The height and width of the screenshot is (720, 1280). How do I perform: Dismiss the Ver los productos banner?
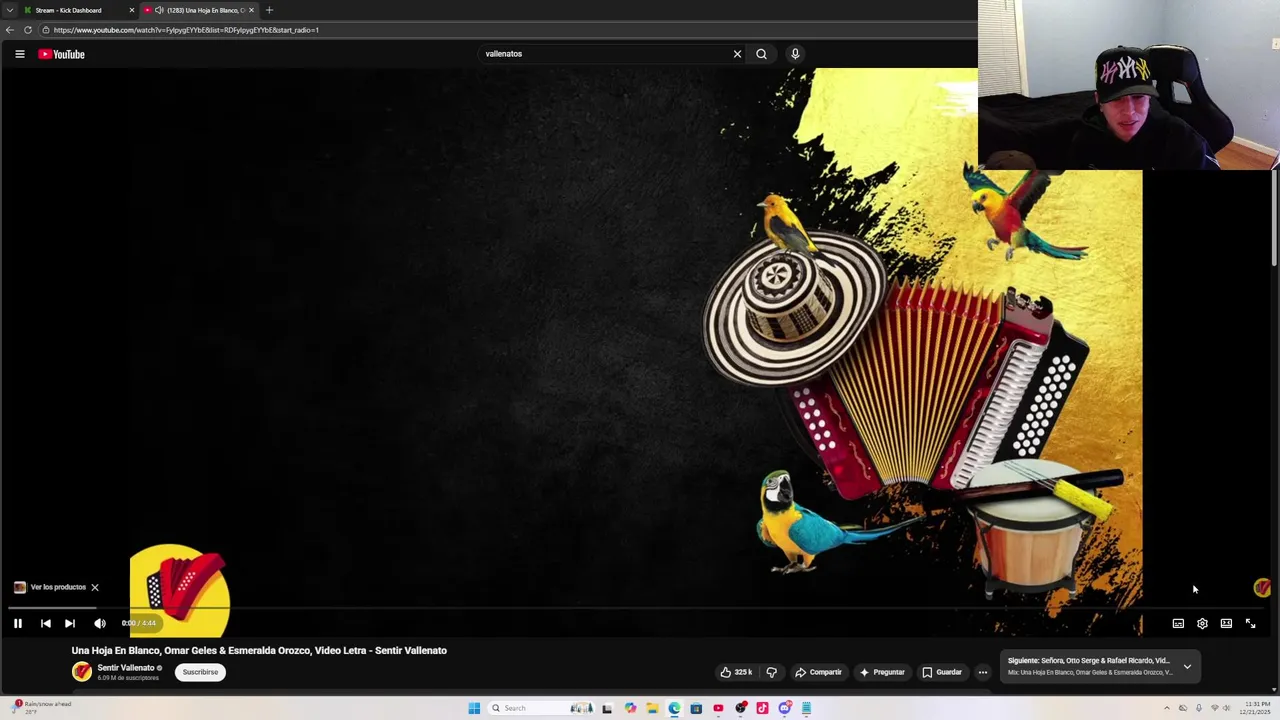pyautogui.click(x=95, y=587)
